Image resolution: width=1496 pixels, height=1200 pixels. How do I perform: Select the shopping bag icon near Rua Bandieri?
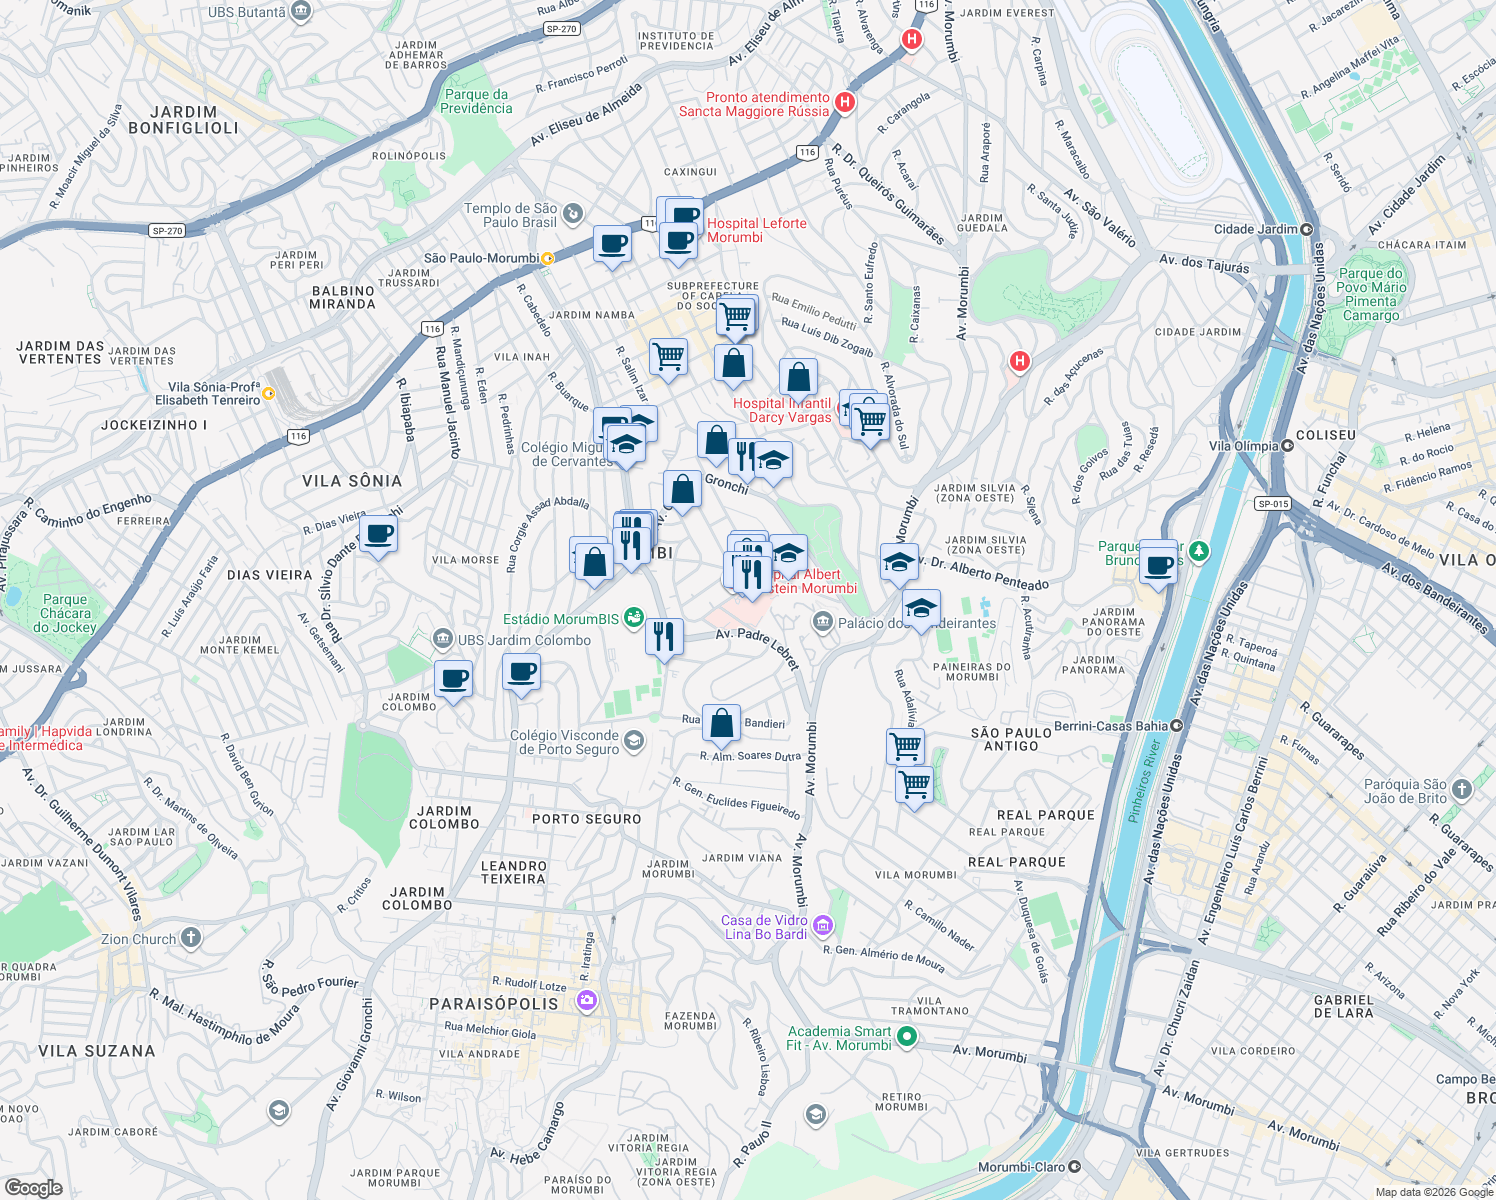[722, 722]
